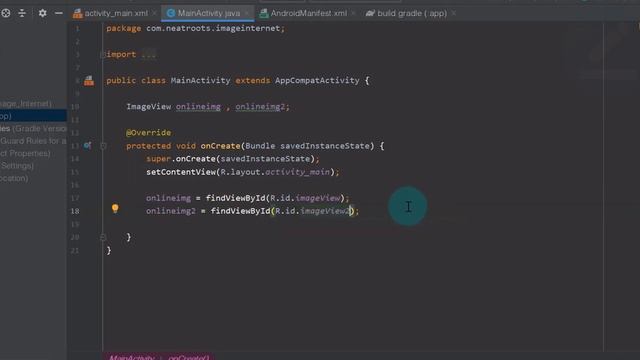Click 'ImageView' type on line 10

(x=149, y=107)
